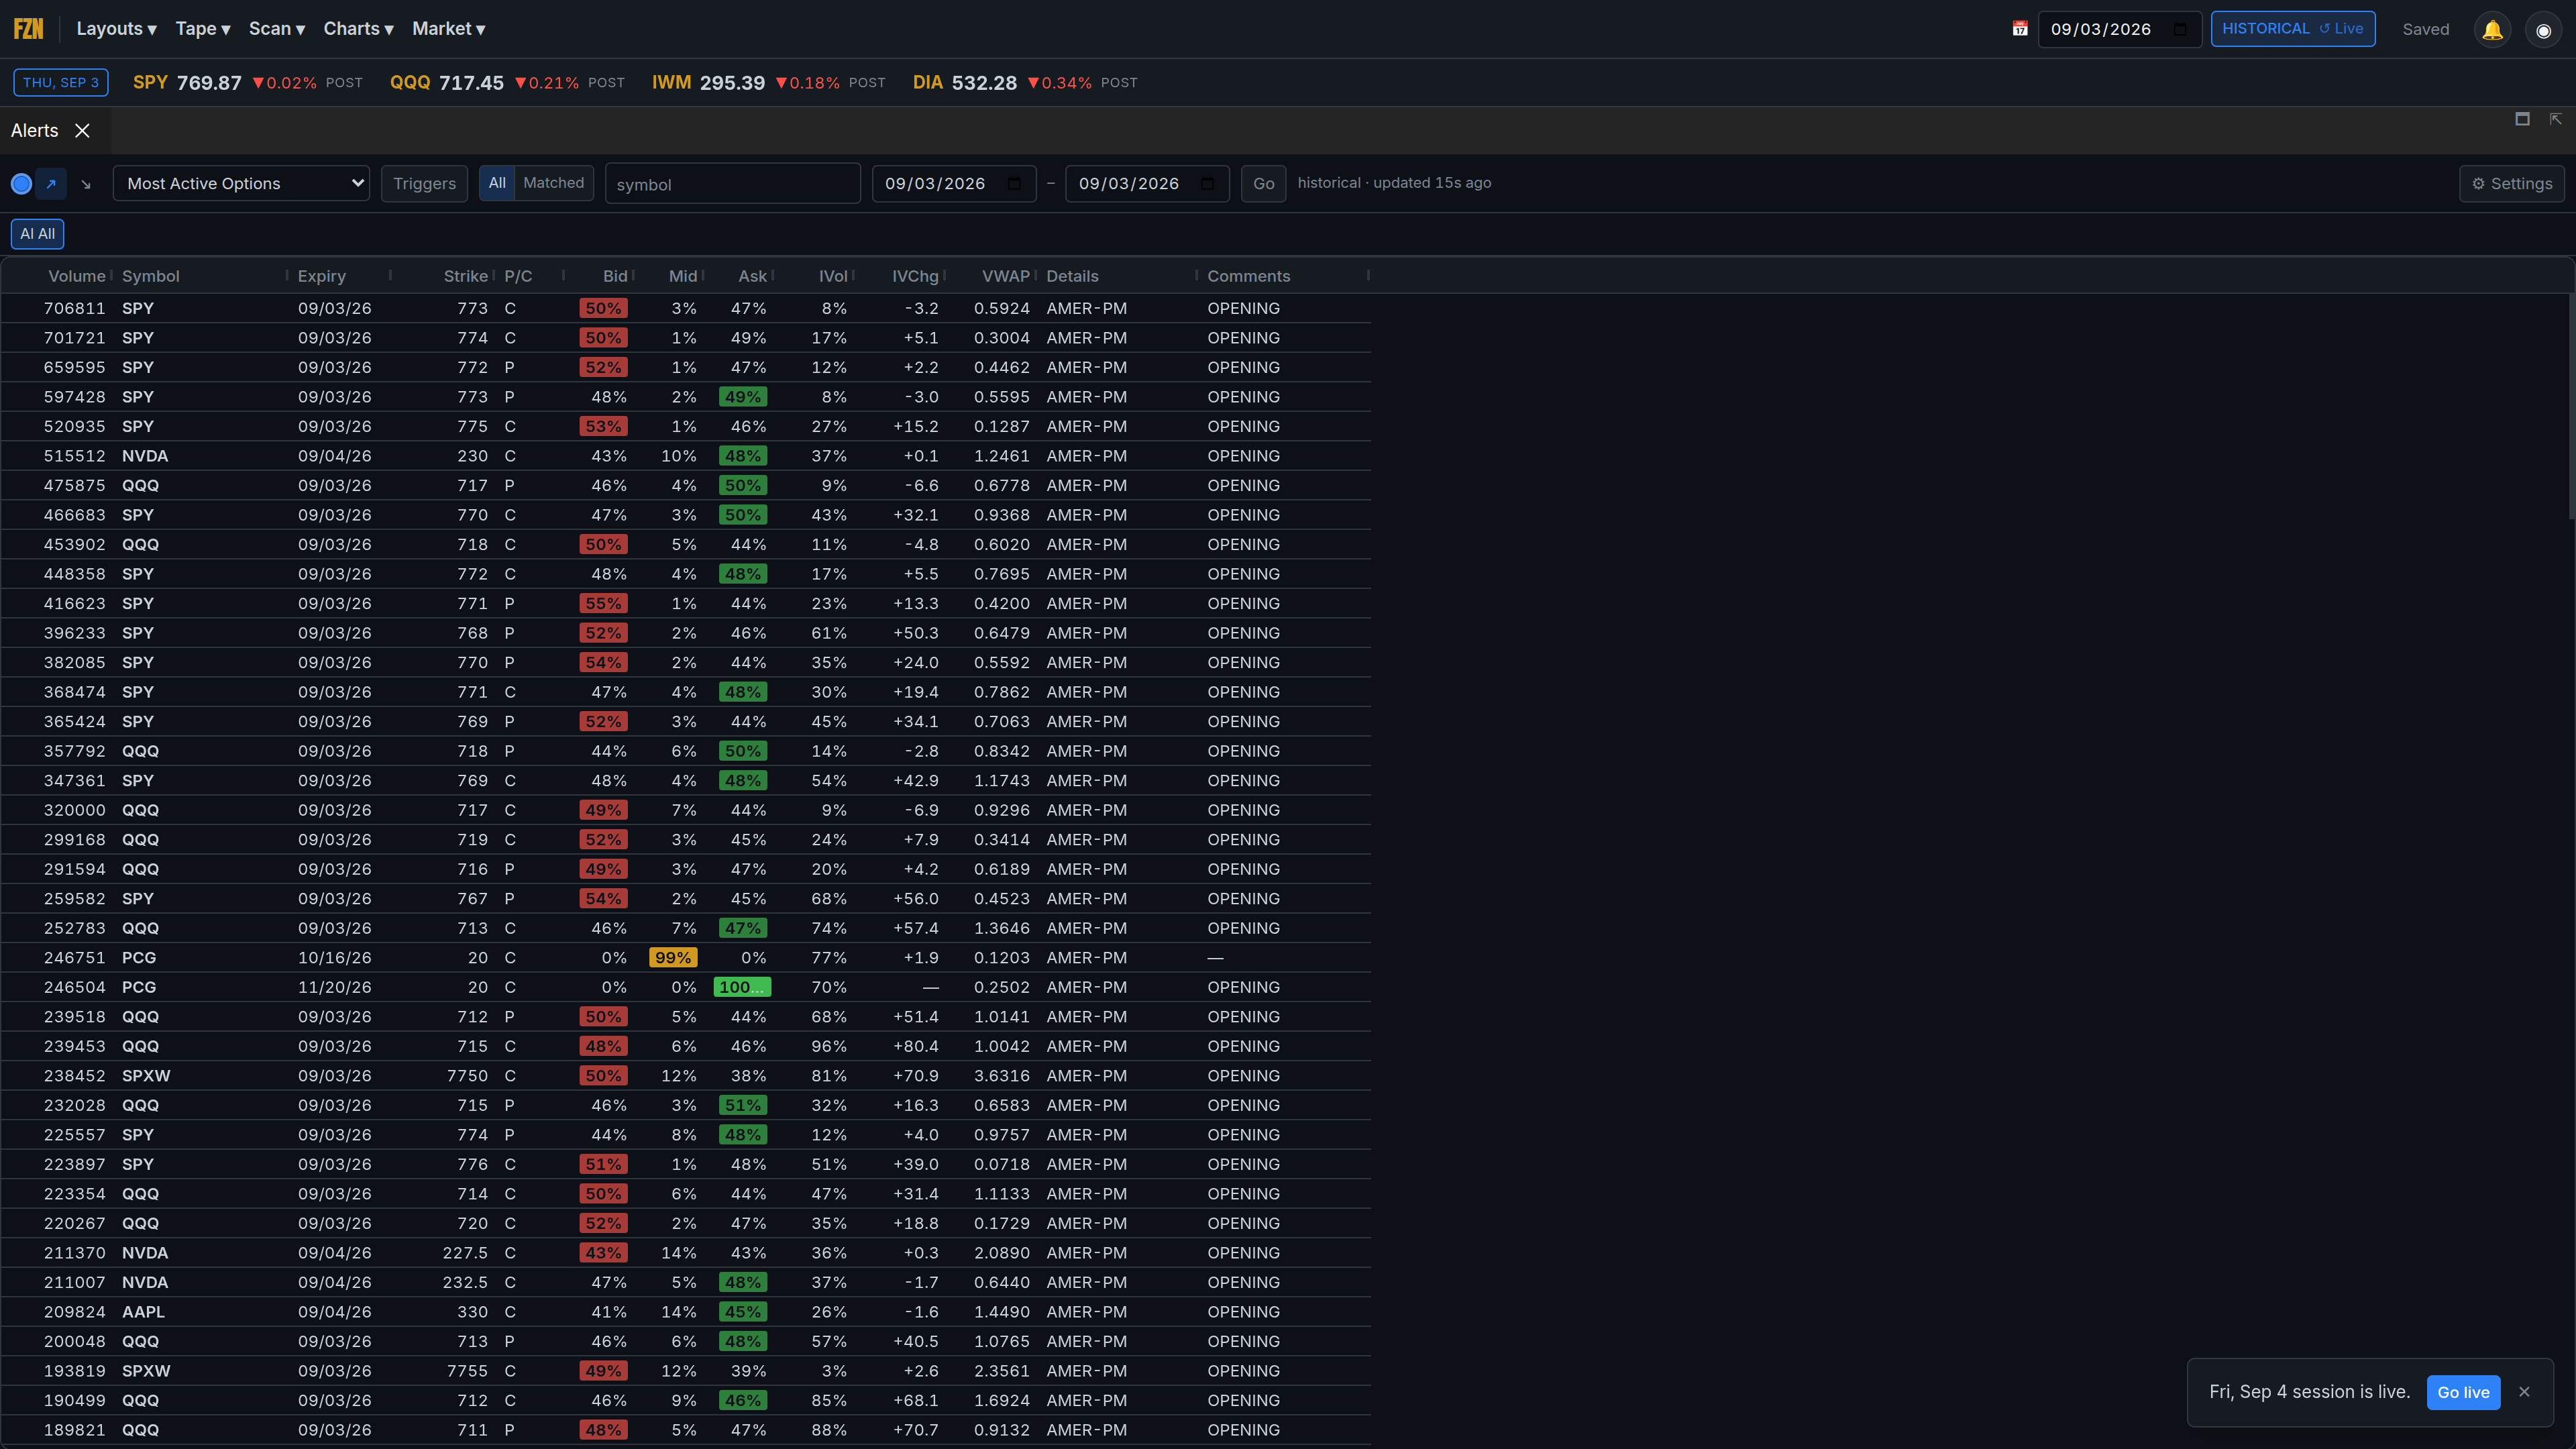Select the AAPL row with volume 209824
This screenshot has height=1449, width=2576.
point(686,1312)
